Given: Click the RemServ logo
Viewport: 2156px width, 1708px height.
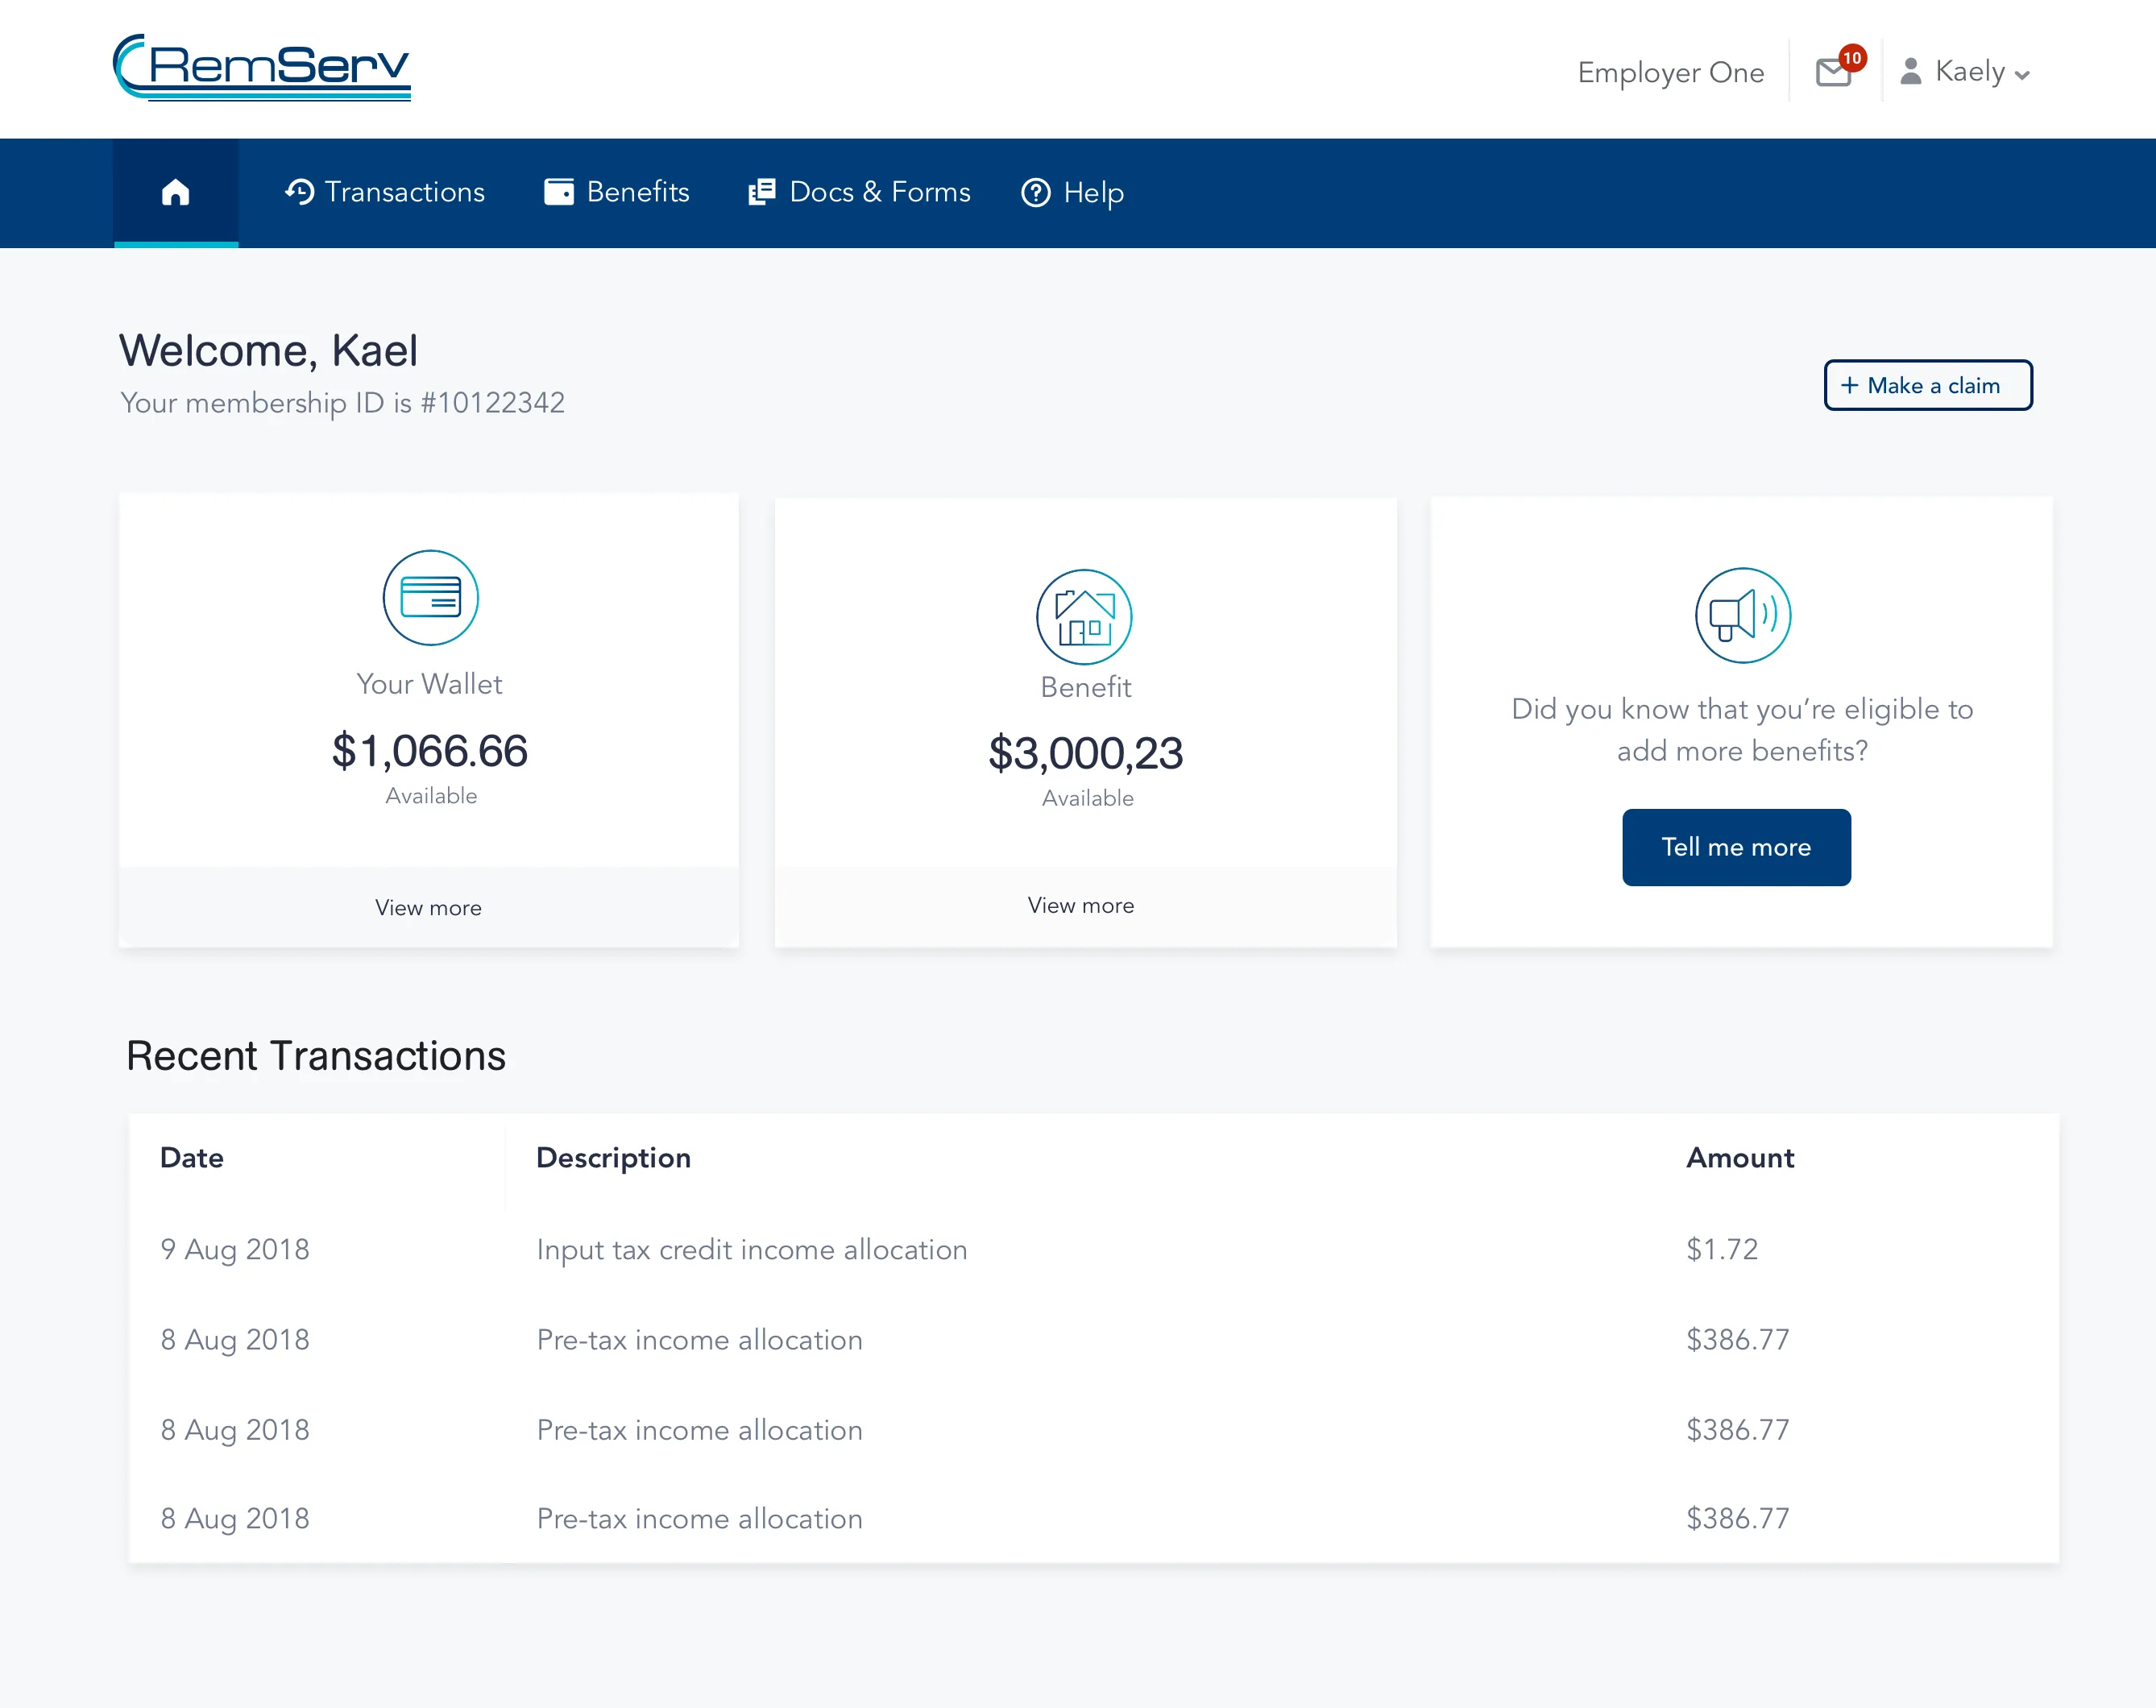Looking at the screenshot, I should 262,67.
